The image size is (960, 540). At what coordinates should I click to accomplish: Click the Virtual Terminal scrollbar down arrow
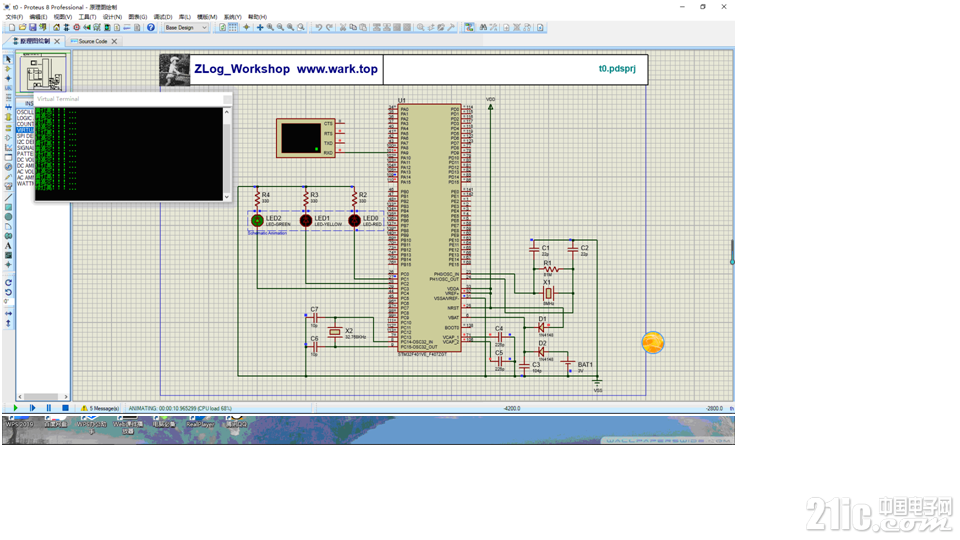pos(227,197)
